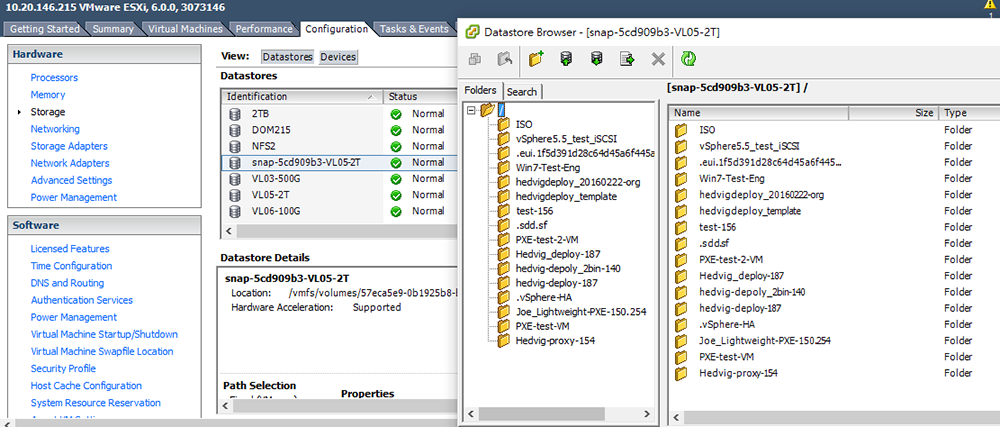The width and height of the screenshot is (1000, 427).
Task: Click the grey X delete icon
Action: click(658, 59)
